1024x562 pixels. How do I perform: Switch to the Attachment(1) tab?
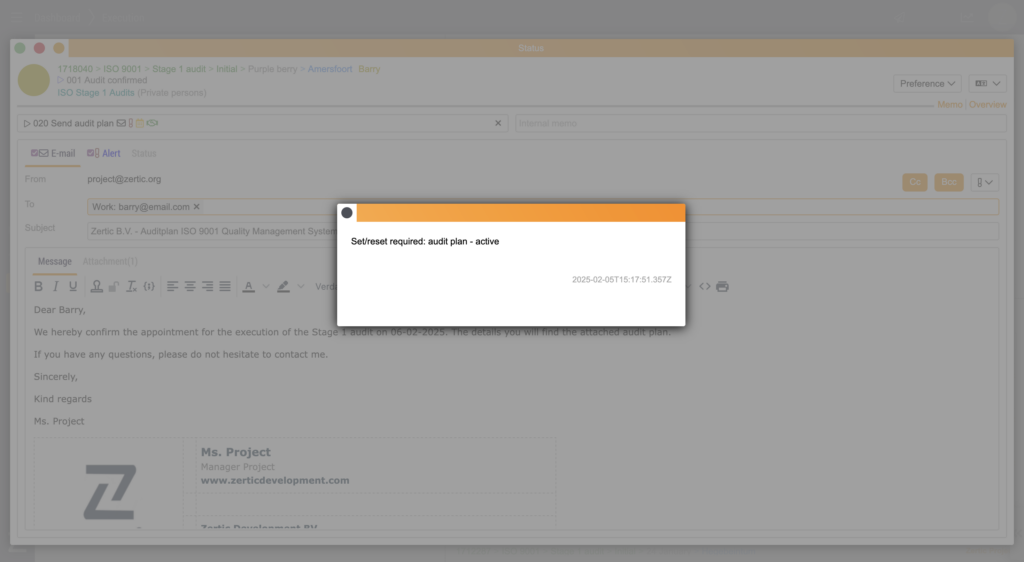[110, 262]
